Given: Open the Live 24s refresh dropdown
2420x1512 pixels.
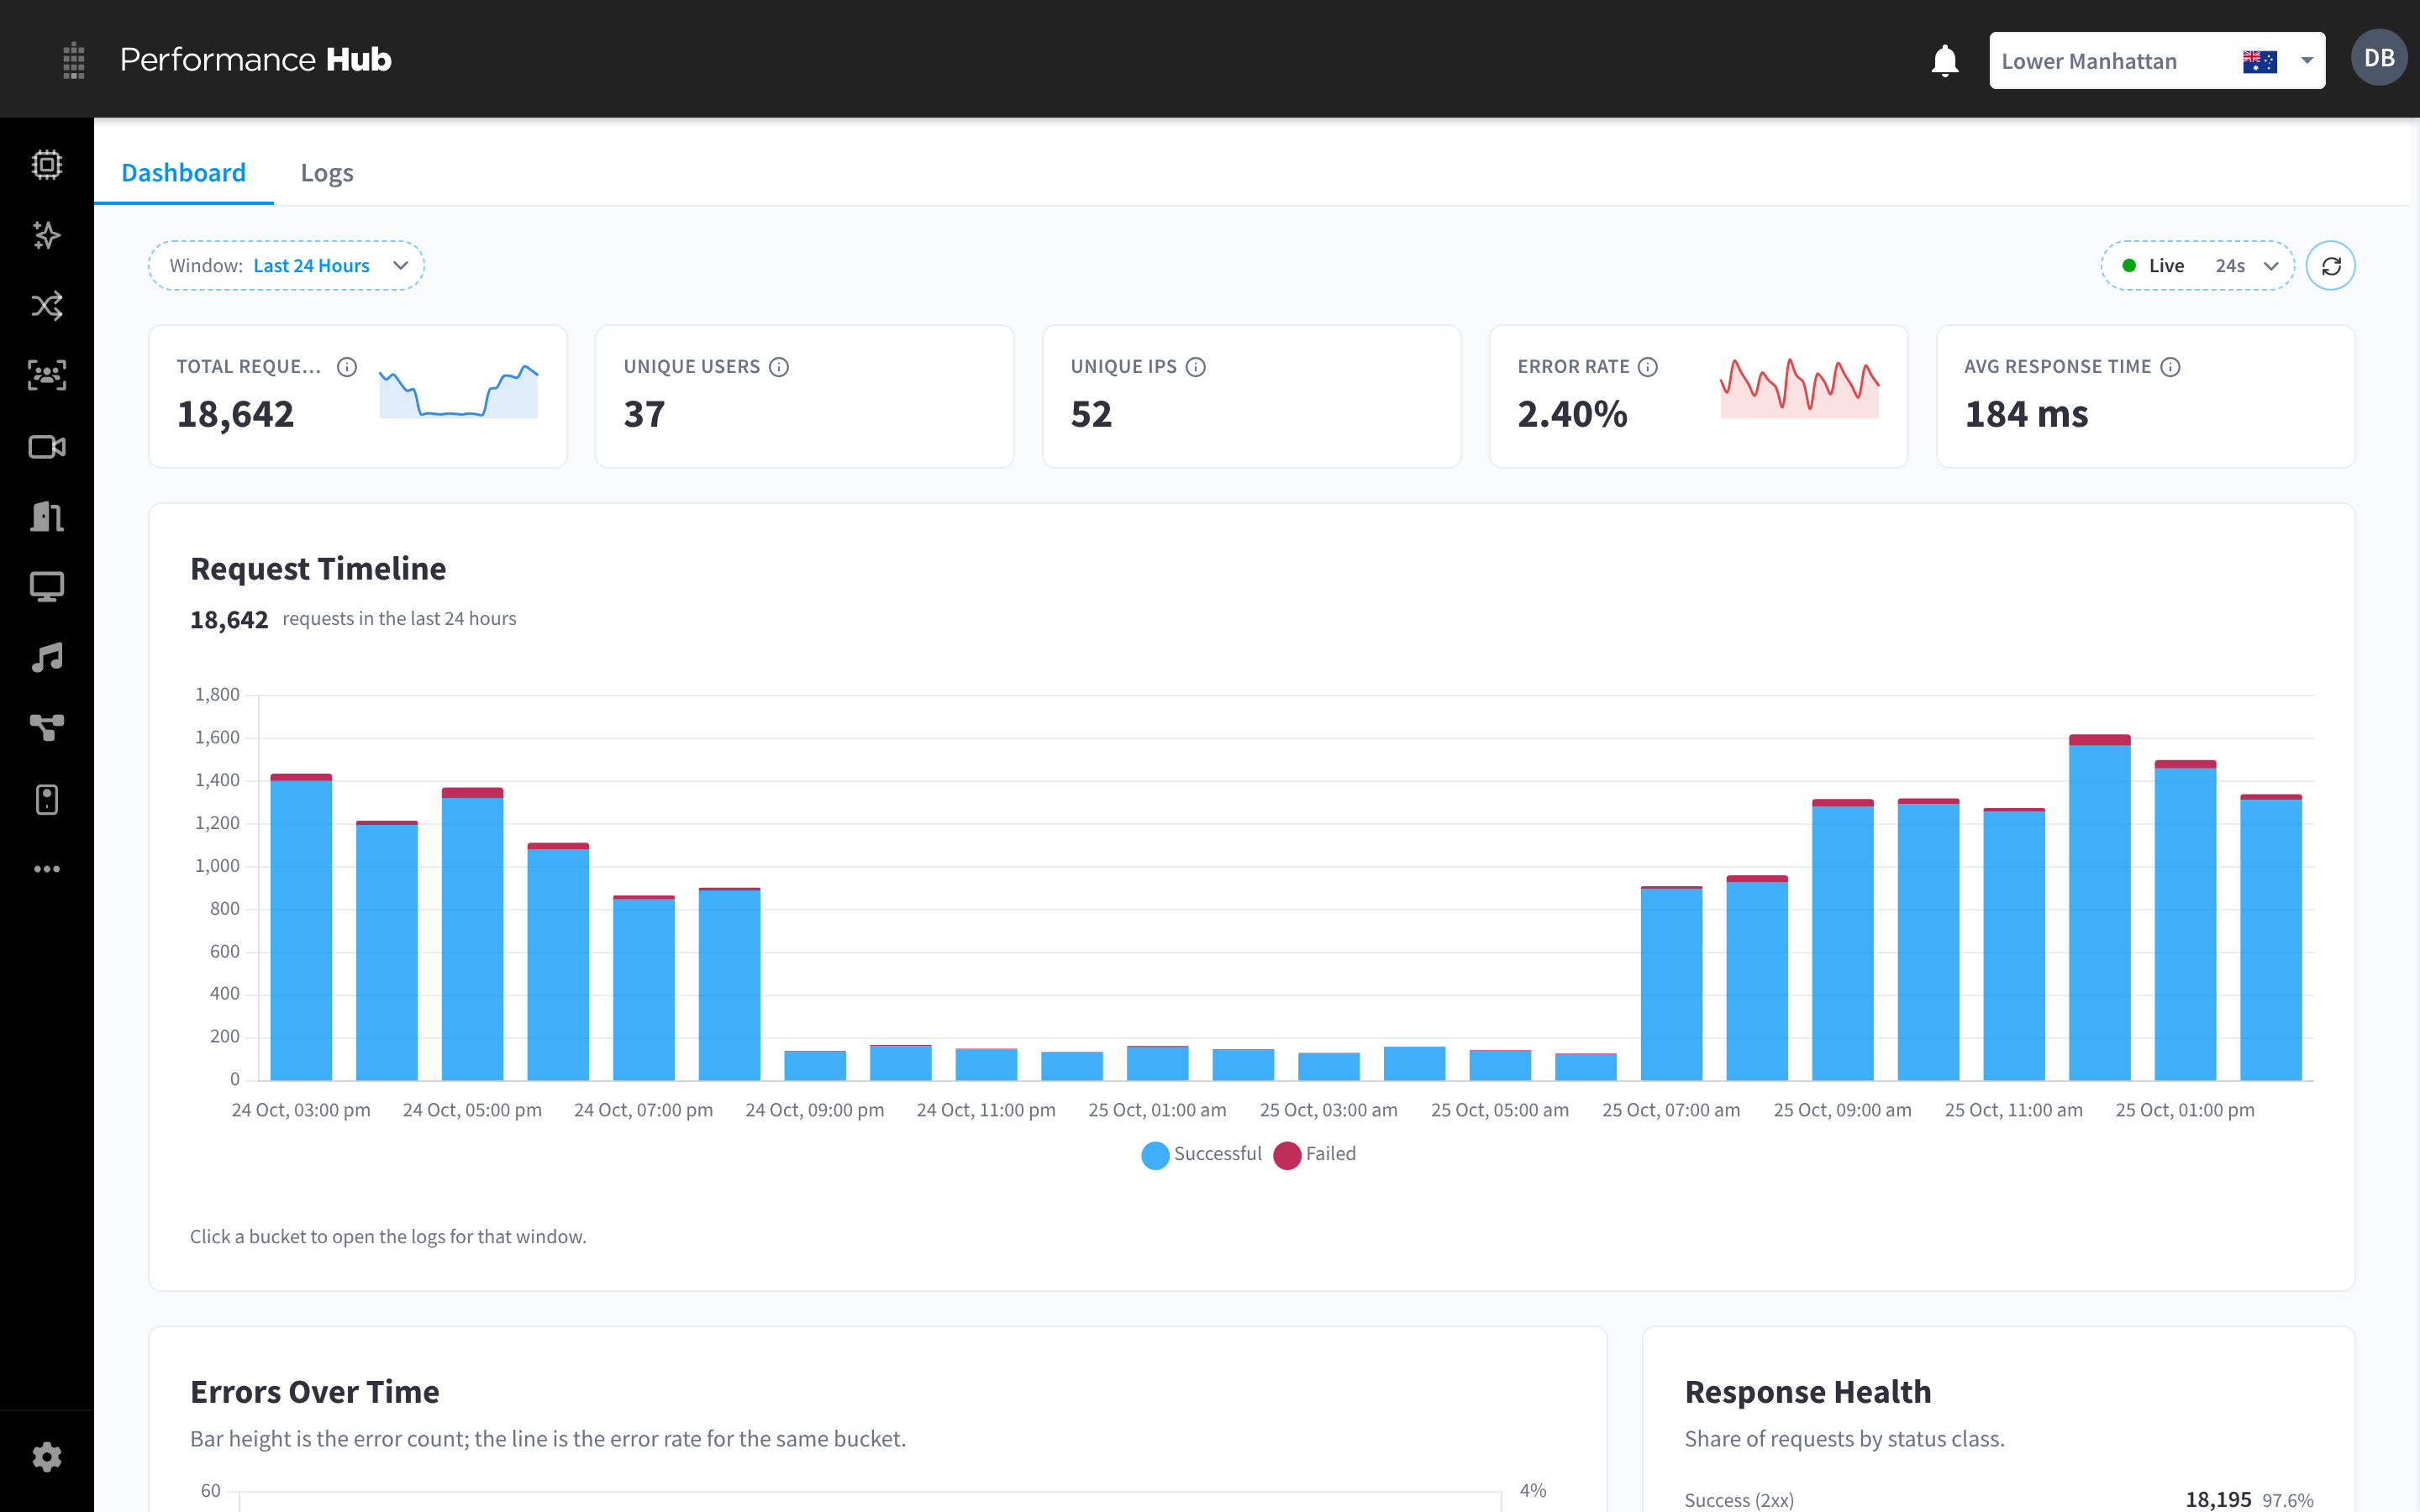Looking at the screenshot, I should [2198, 266].
